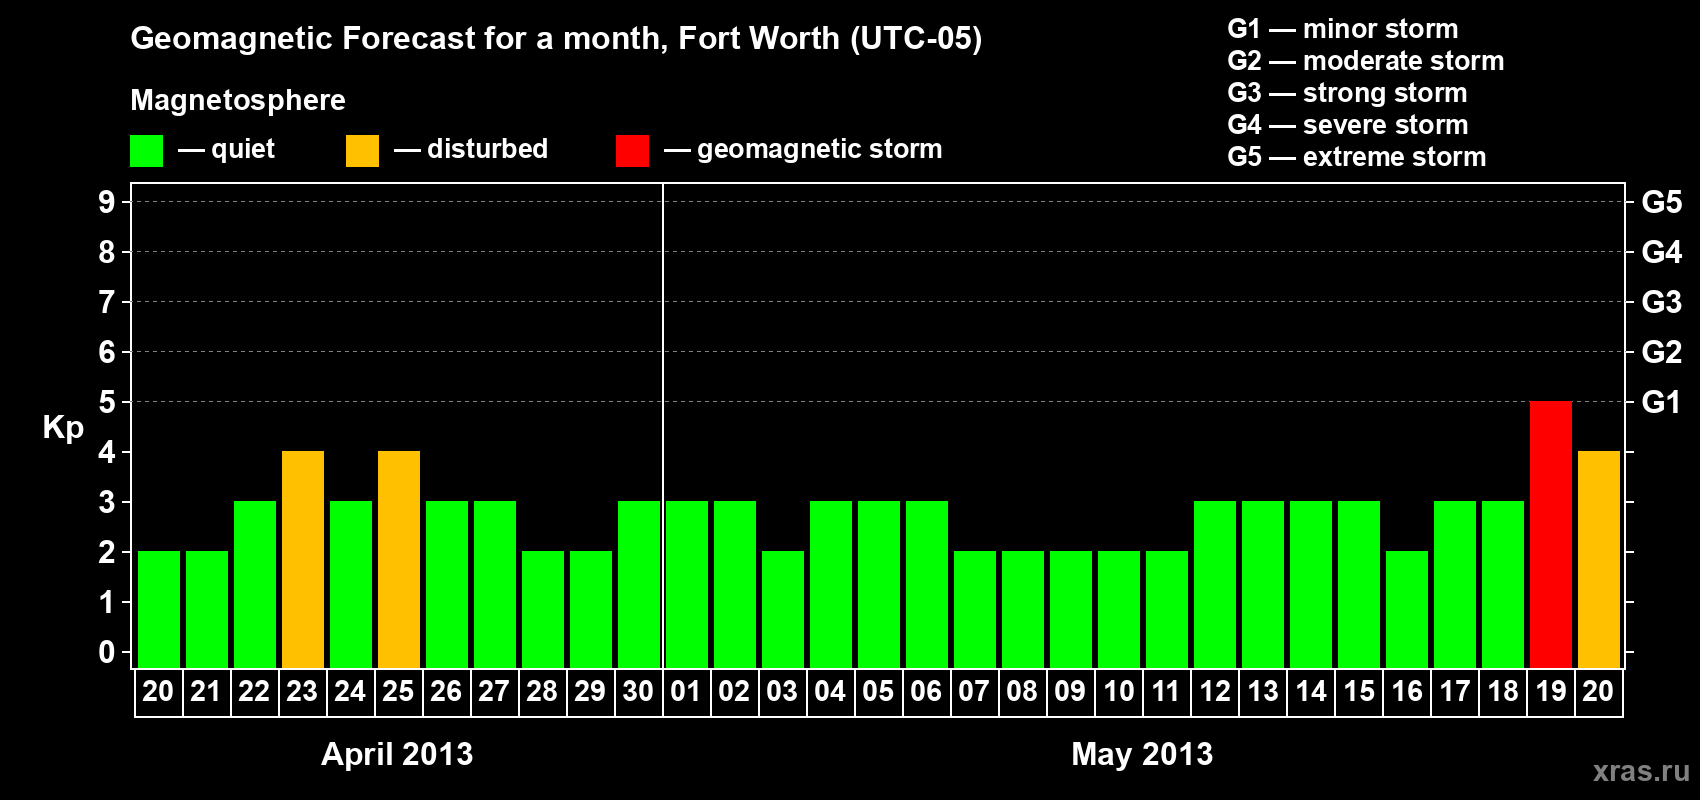The image size is (1700, 800).
Task: Click the date label 15 on the axis
Action: [1359, 692]
